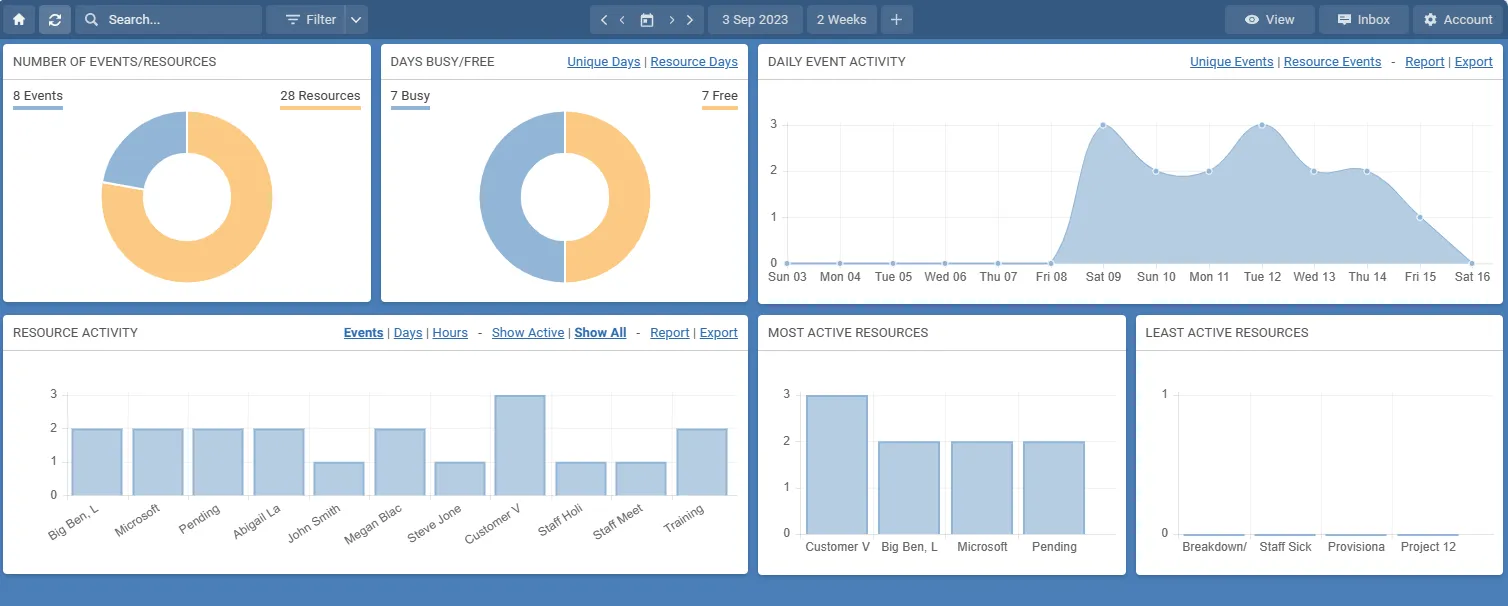Viewport: 1508px width, 606px height.
Task: Open the Filter panel
Action: tap(306, 20)
